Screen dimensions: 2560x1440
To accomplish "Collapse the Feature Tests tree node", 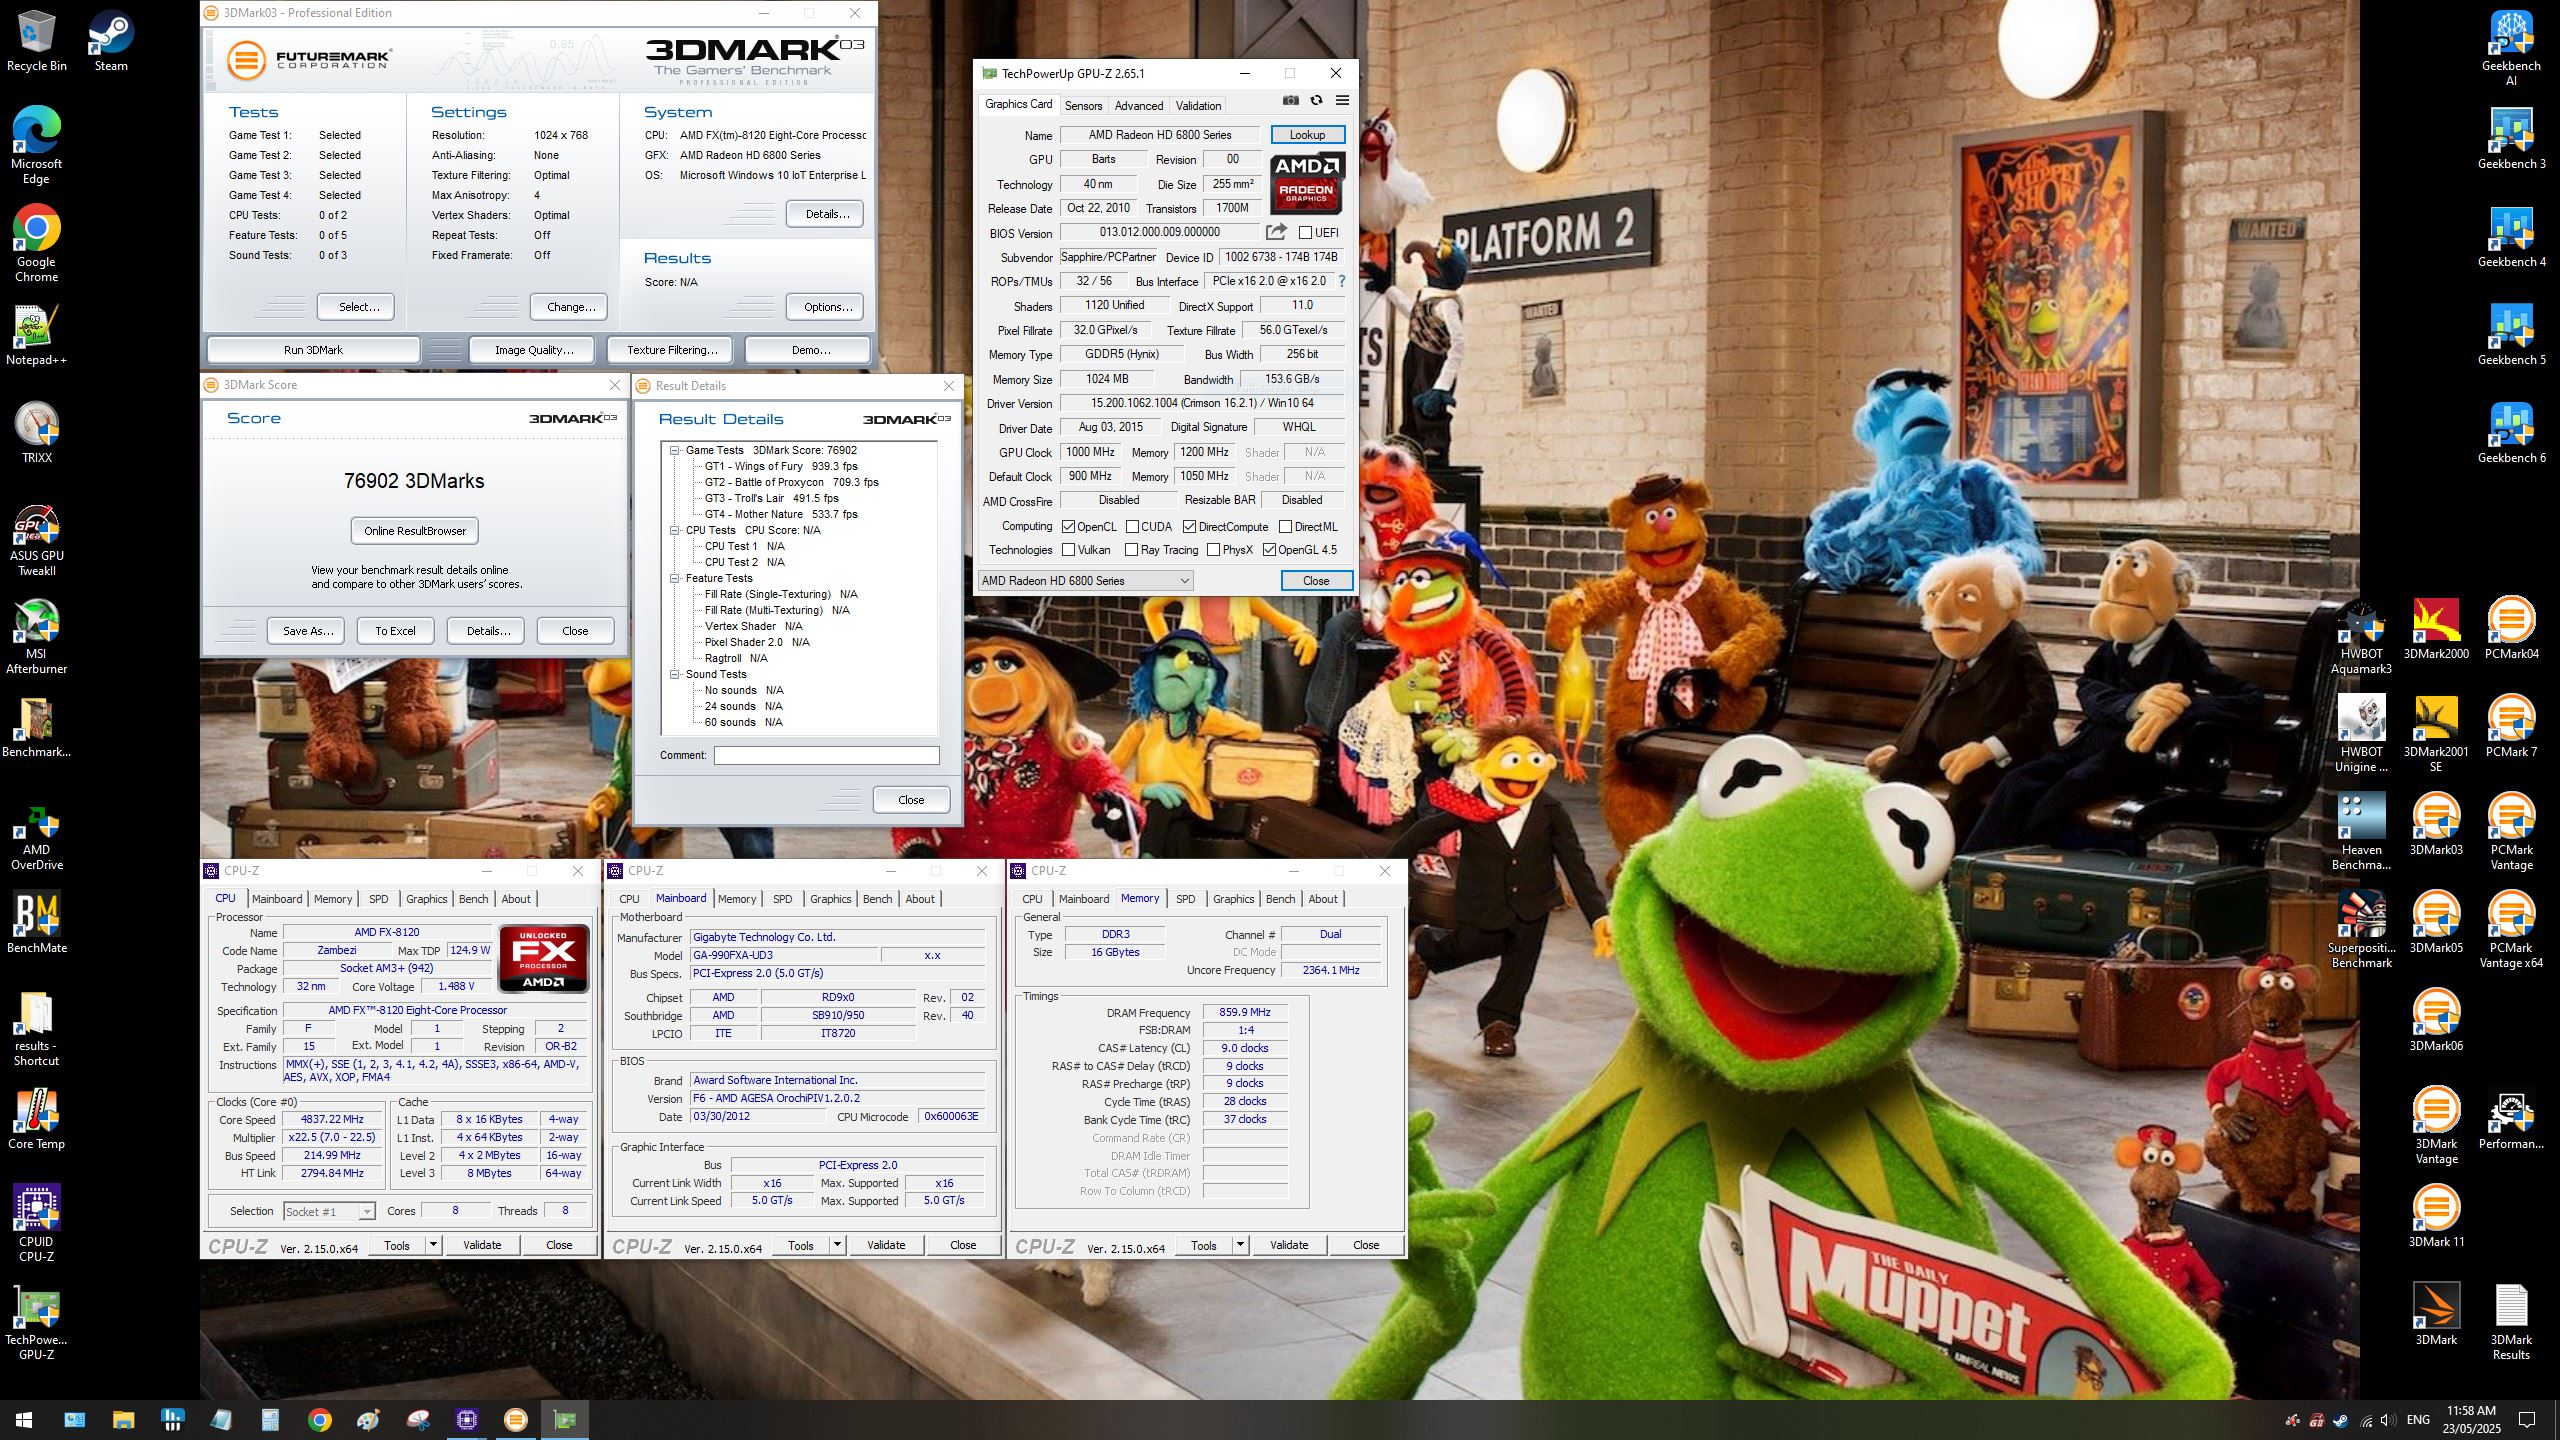I will click(675, 579).
